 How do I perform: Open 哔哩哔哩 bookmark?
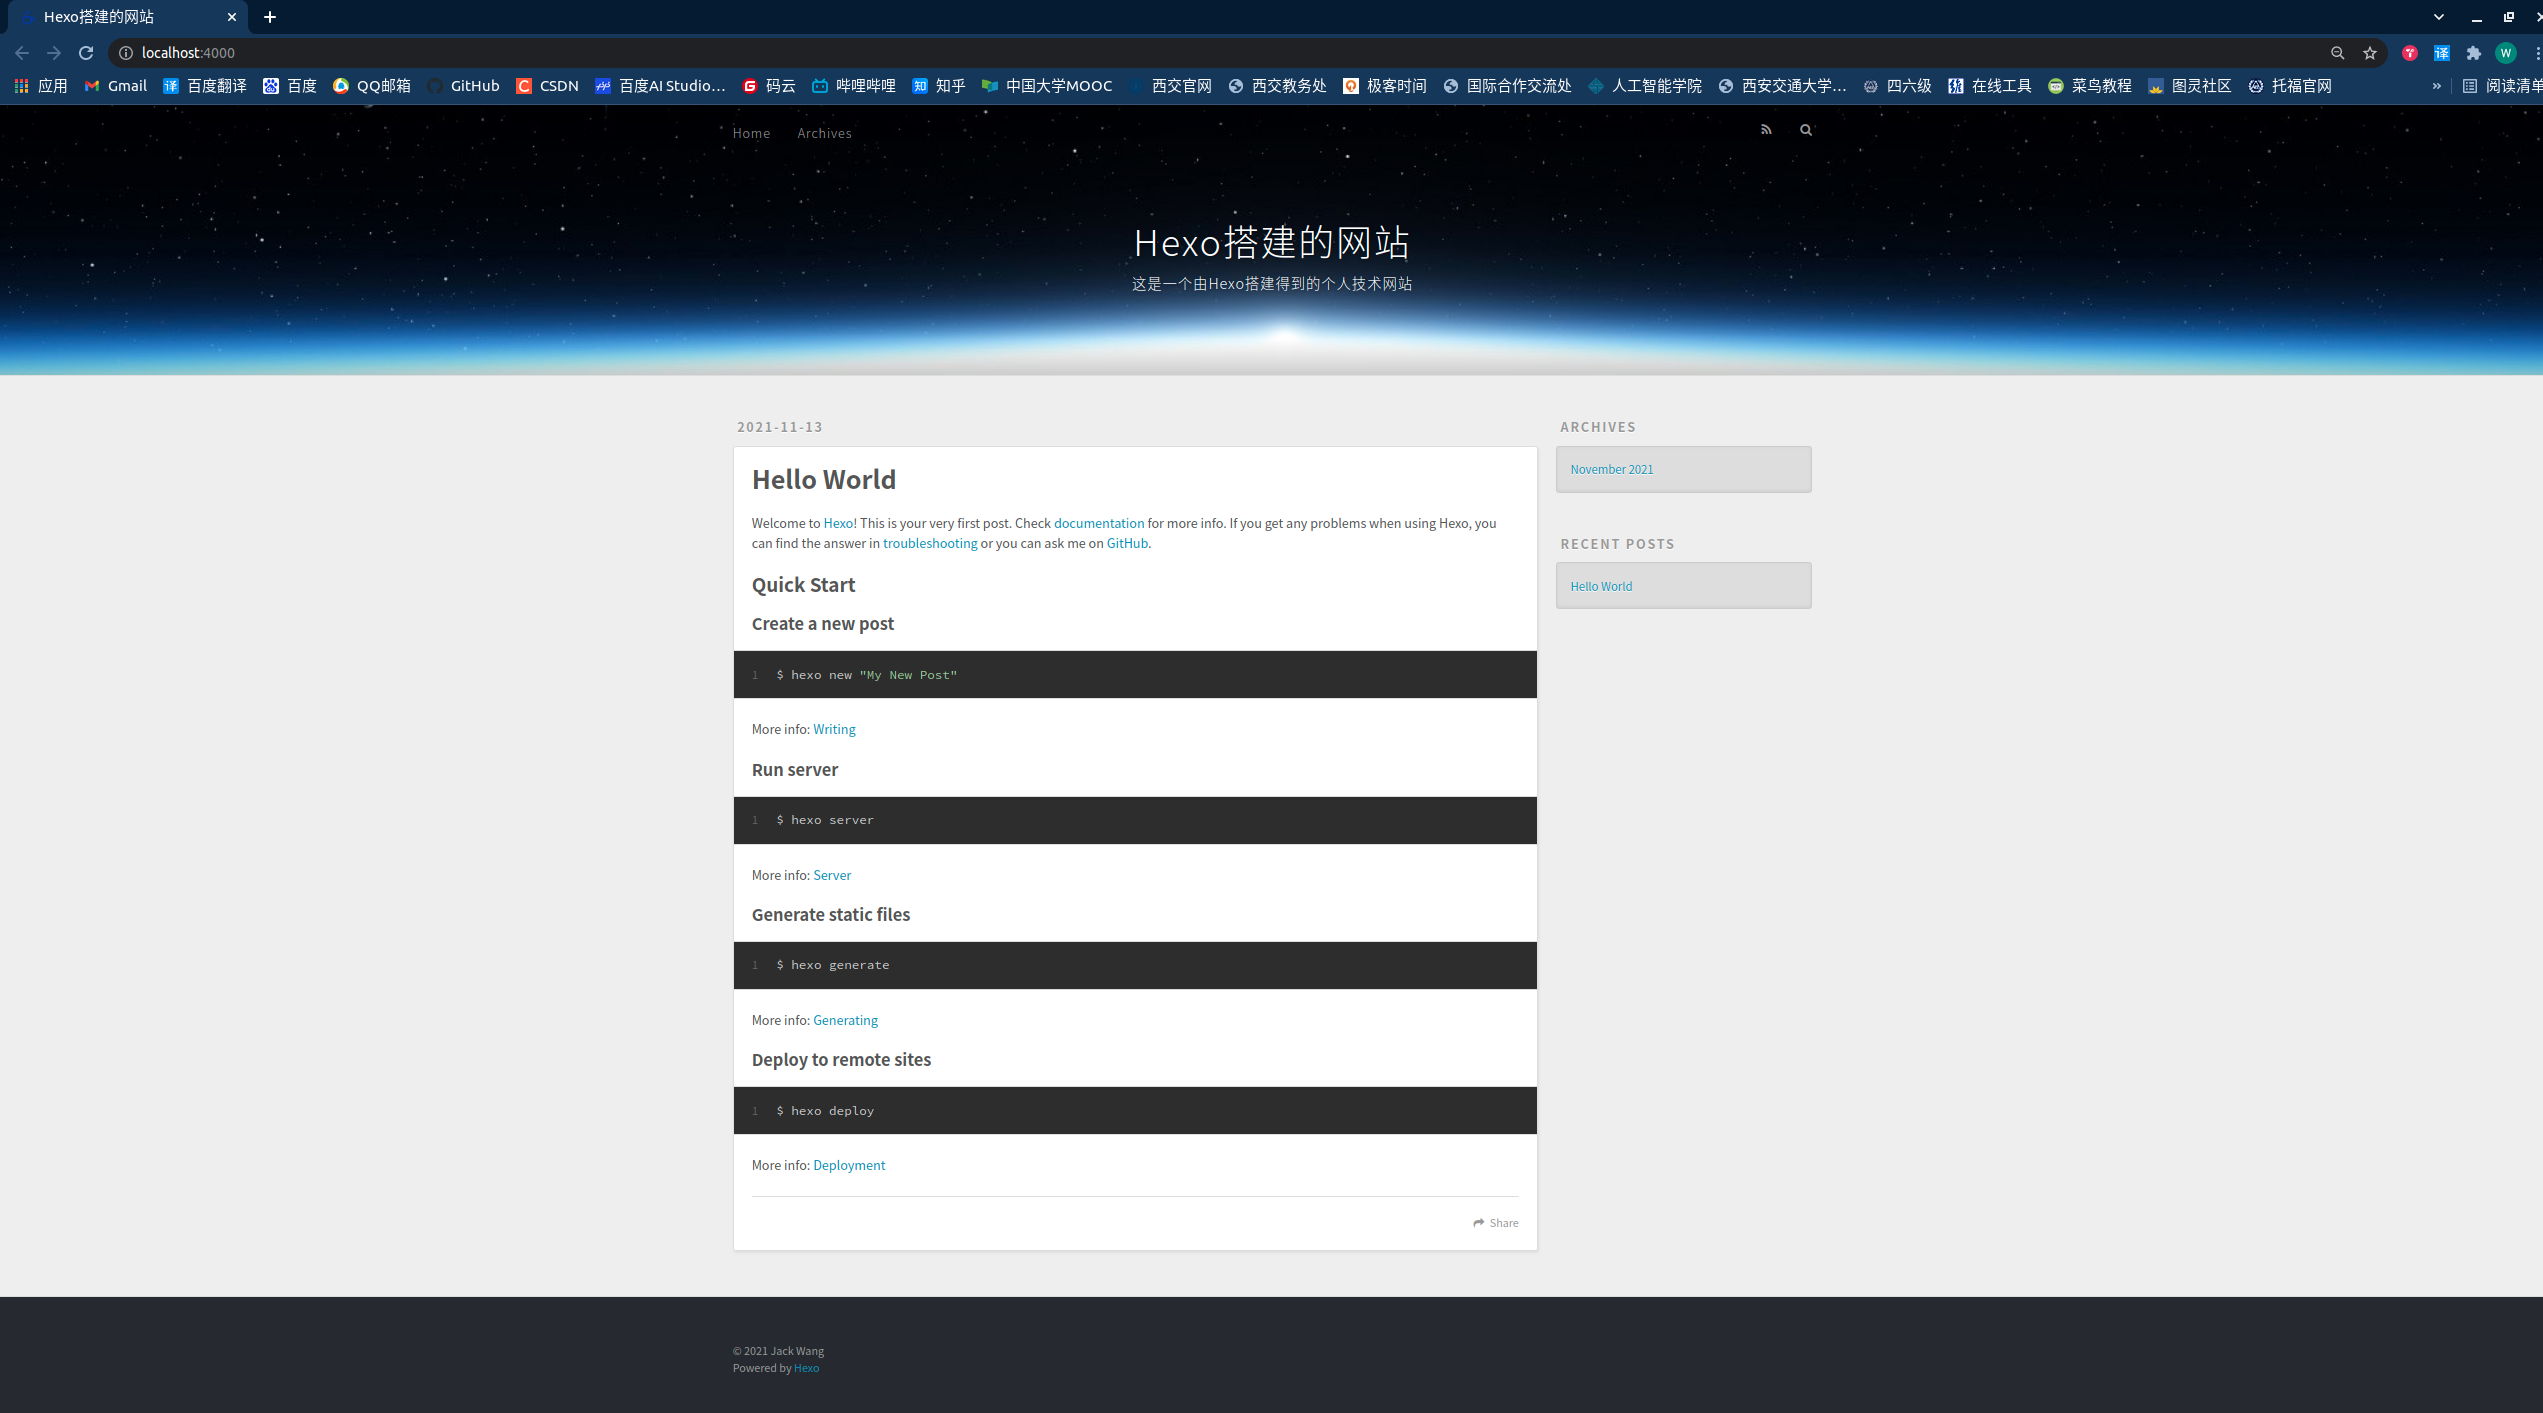(854, 86)
